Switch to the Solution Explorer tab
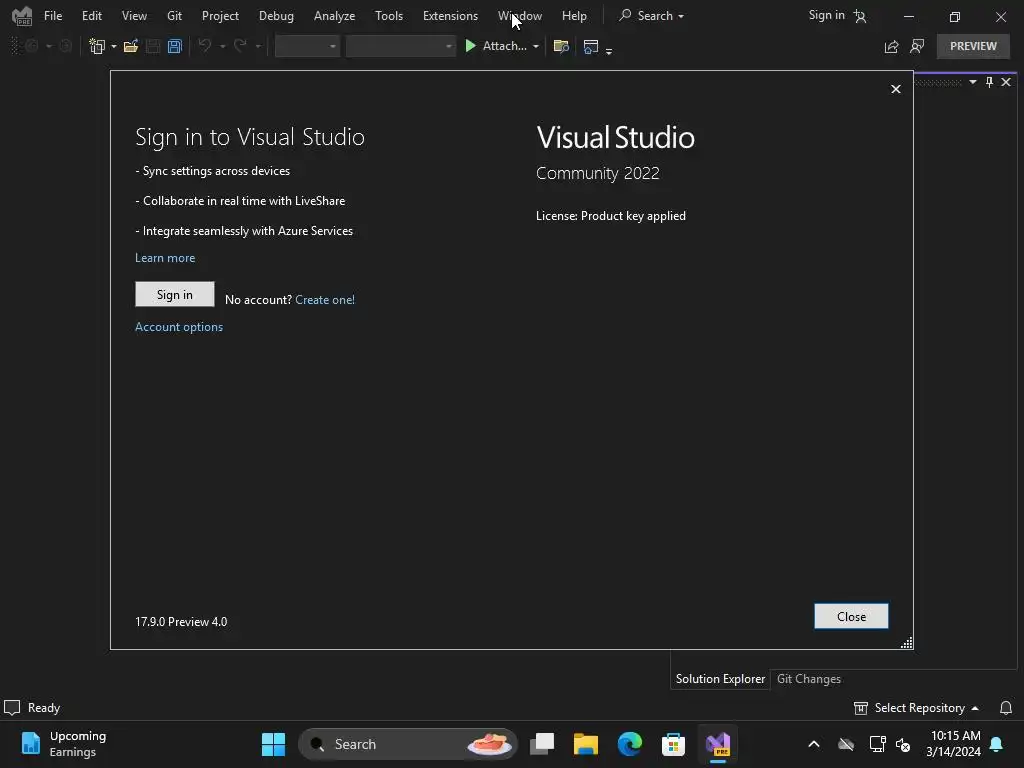1024x768 pixels. pyautogui.click(x=720, y=679)
